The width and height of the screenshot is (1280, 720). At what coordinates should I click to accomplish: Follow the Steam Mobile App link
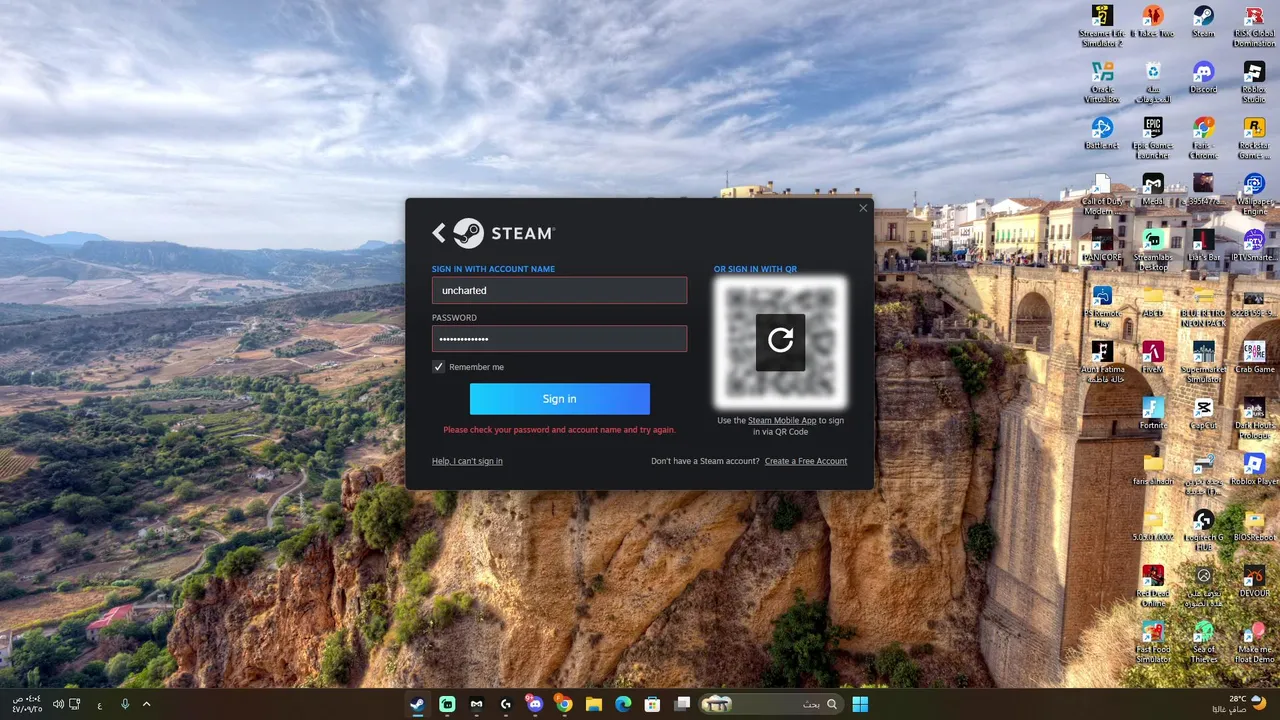pyautogui.click(x=782, y=420)
